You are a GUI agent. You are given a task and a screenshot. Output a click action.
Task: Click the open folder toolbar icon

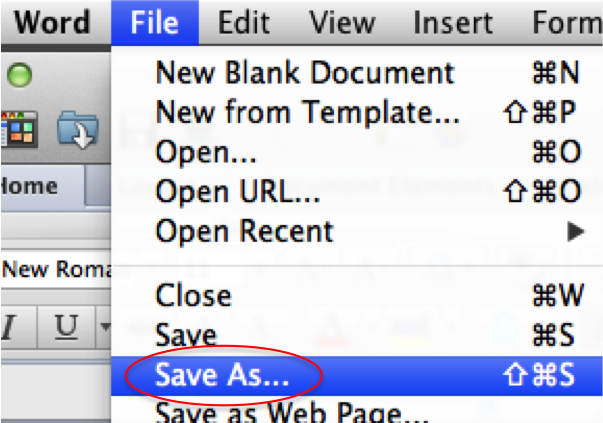point(78,130)
